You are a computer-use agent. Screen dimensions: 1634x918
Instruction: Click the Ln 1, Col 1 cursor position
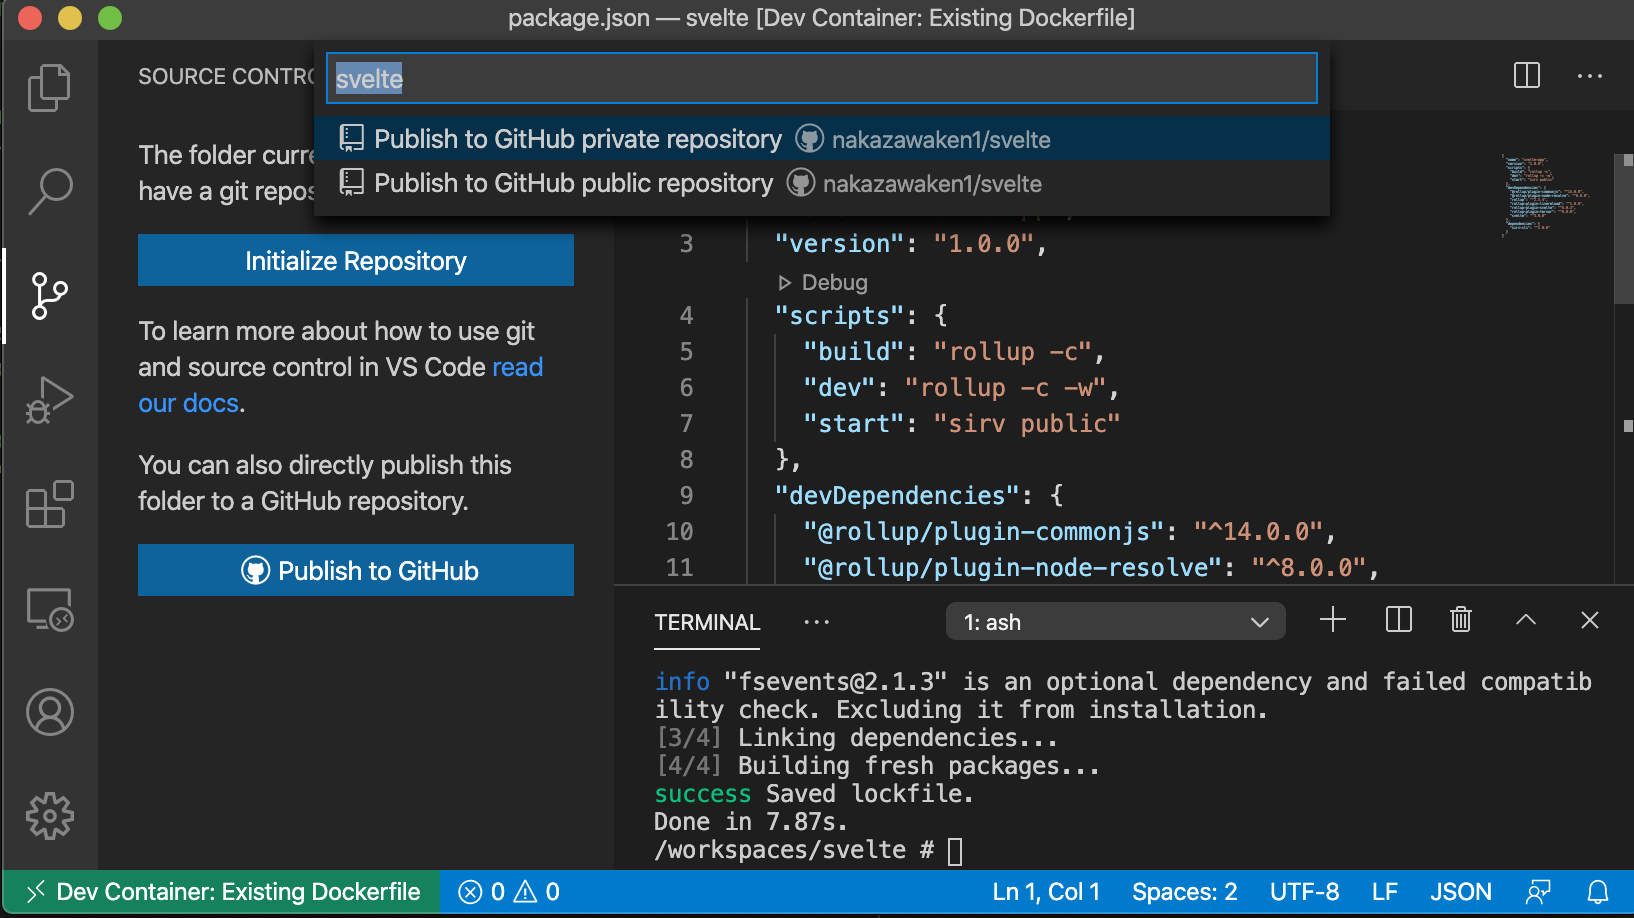(1046, 892)
